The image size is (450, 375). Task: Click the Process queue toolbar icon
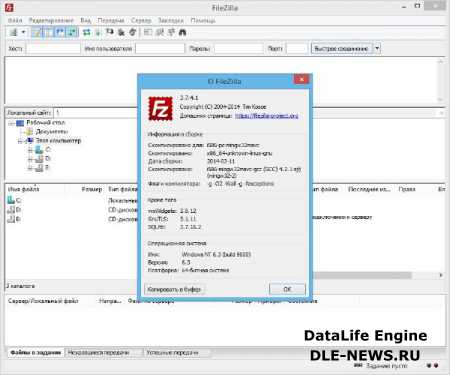pos(98,32)
